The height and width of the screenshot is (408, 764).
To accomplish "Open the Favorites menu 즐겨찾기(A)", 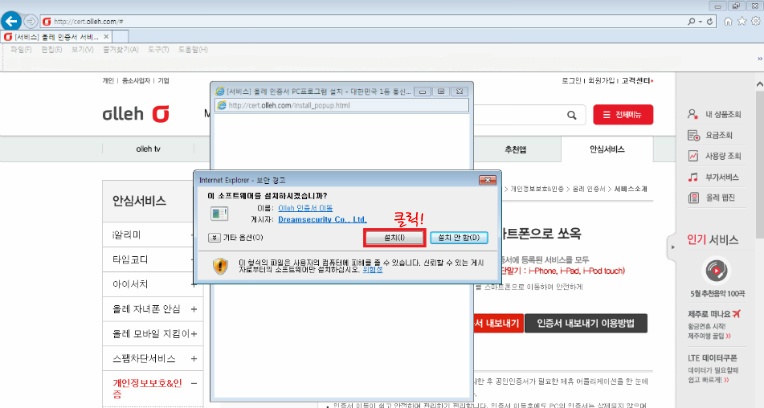I will pos(120,50).
